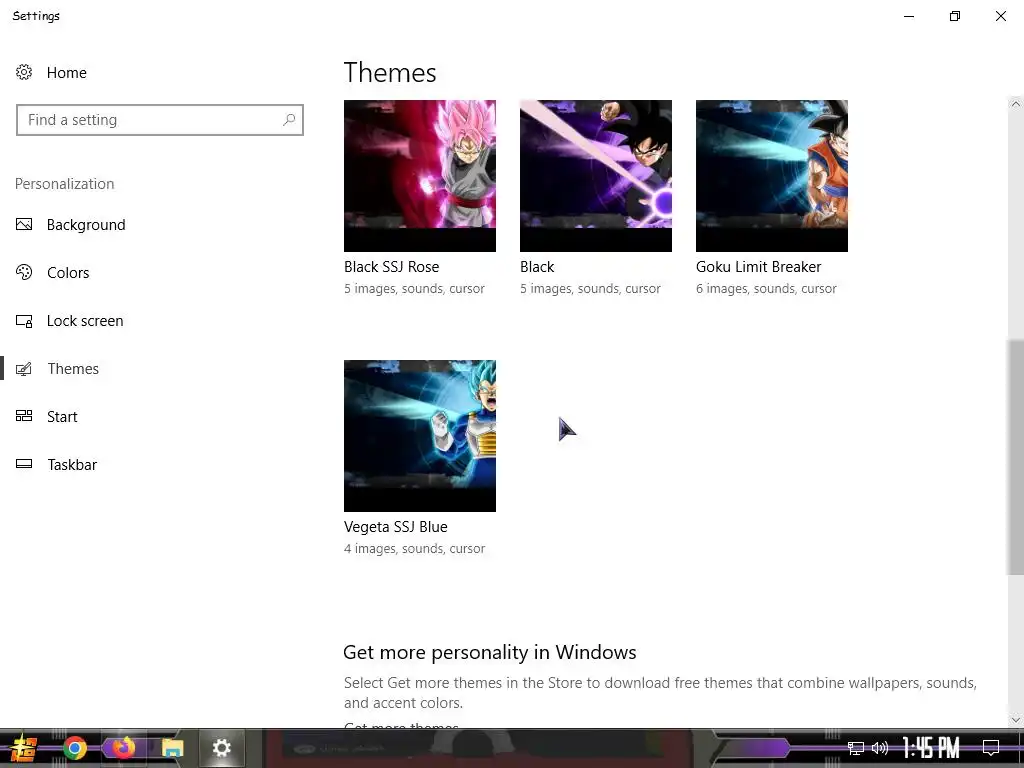Select the Themes page
Screen dimensions: 1024x768
73,369
